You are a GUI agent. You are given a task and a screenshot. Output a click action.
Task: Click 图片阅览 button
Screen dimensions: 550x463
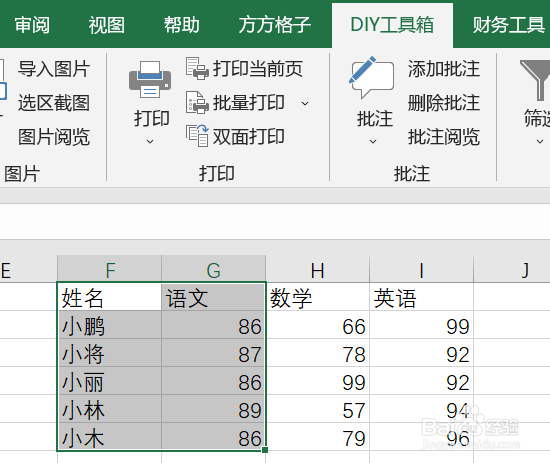(x=54, y=136)
